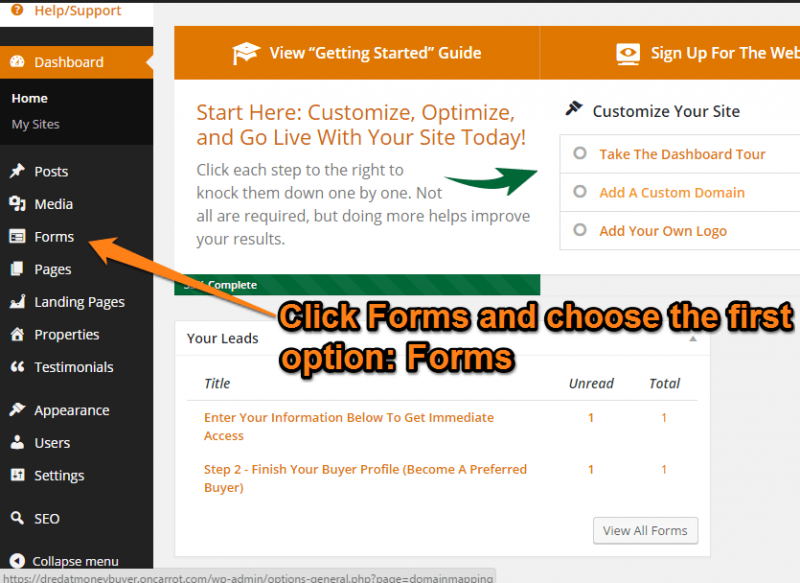Screen dimensions: 800x583
Task: Mark Take The Dashboard Tour step circle
Action: 580,153
